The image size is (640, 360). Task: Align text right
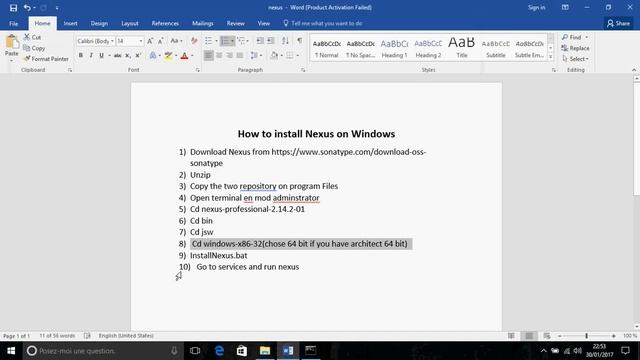(x=229, y=55)
